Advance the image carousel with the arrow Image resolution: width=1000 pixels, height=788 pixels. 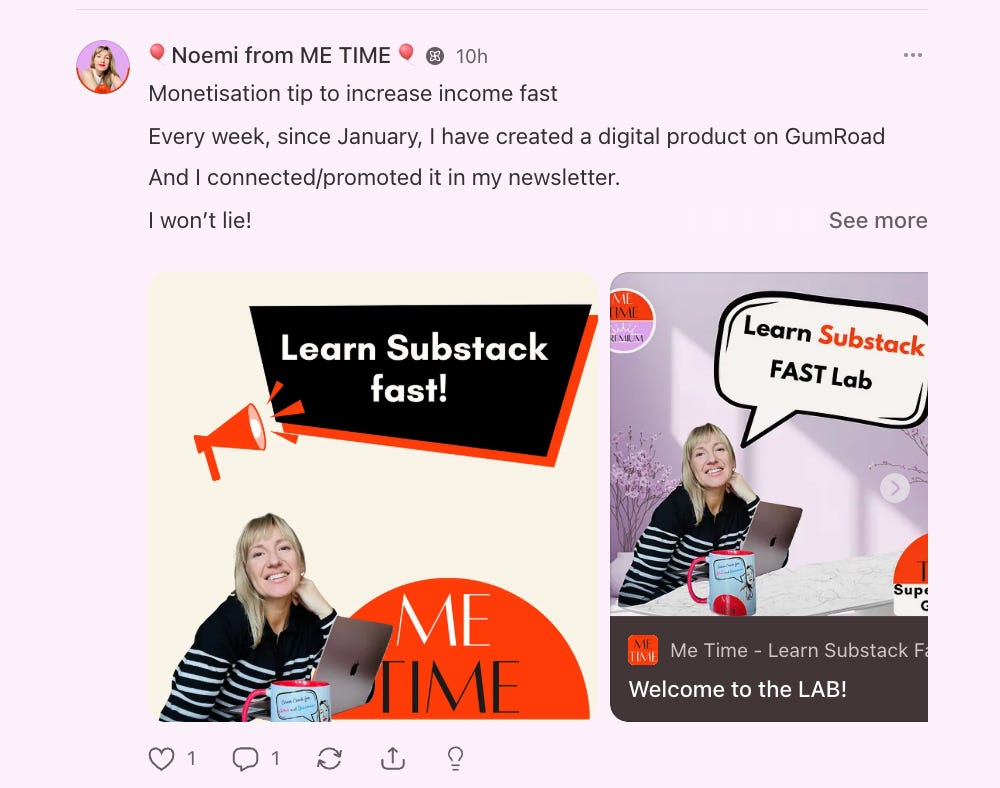tap(895, 488)
